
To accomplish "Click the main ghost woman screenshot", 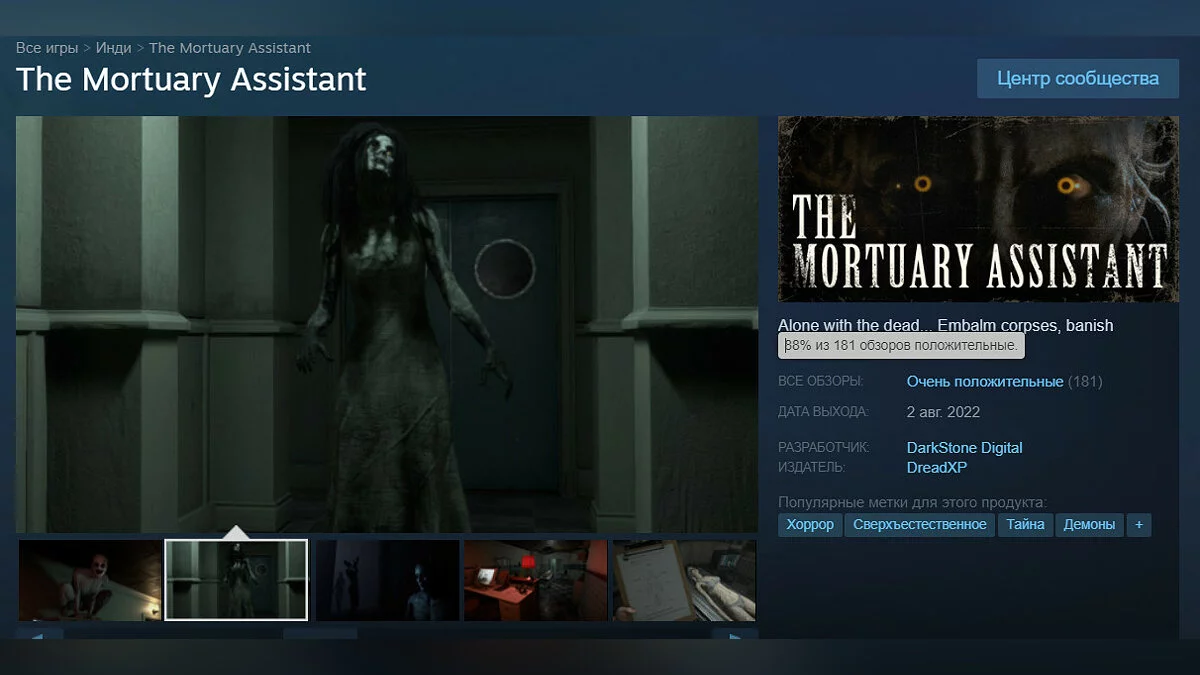I will pyautogui.click(x=387, y=324).
